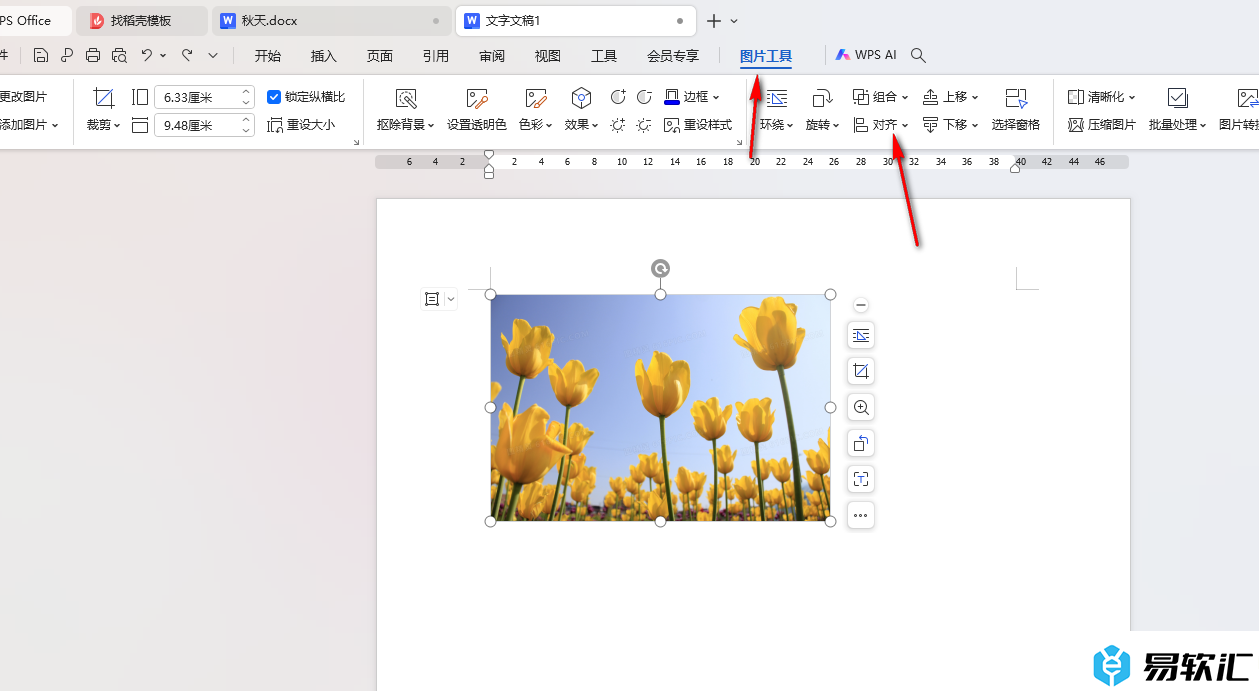The image size is (1259, 691).
Task: Open the Insert (插入) ribbon tab
Action: tap(324, 56)
